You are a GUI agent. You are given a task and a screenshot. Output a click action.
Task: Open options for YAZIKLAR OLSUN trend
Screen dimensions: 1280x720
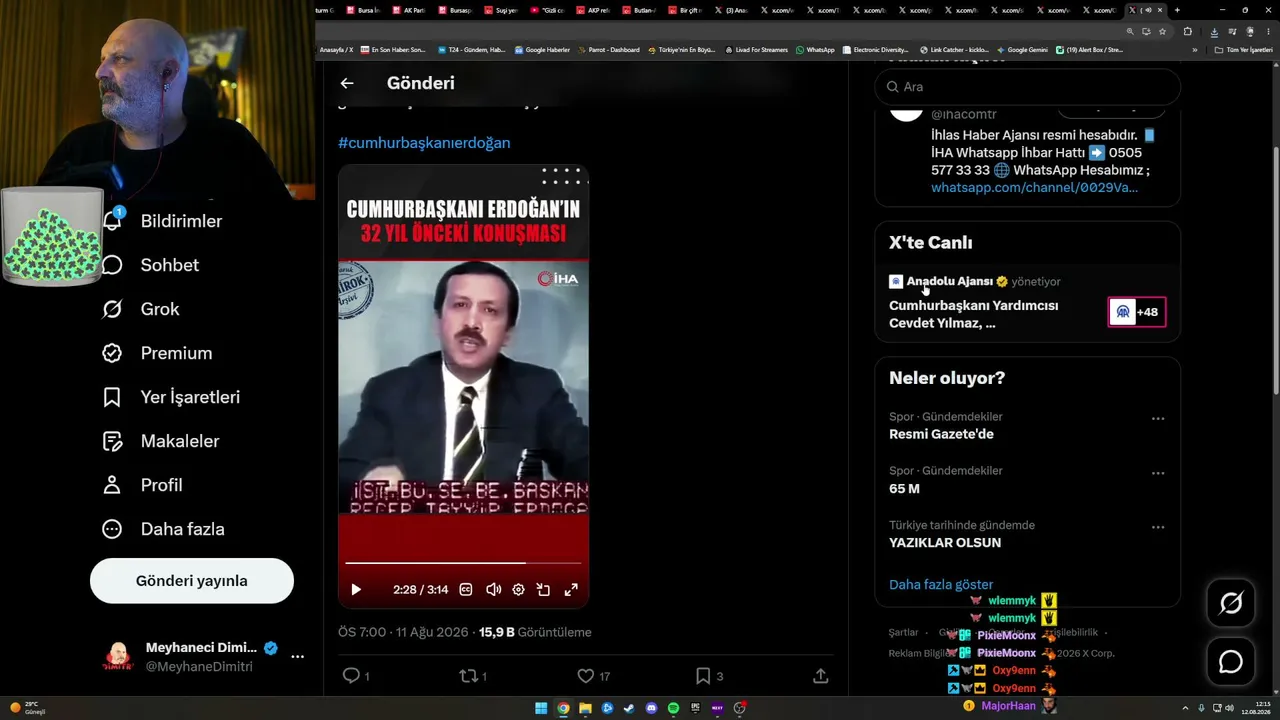point(1158,527)
